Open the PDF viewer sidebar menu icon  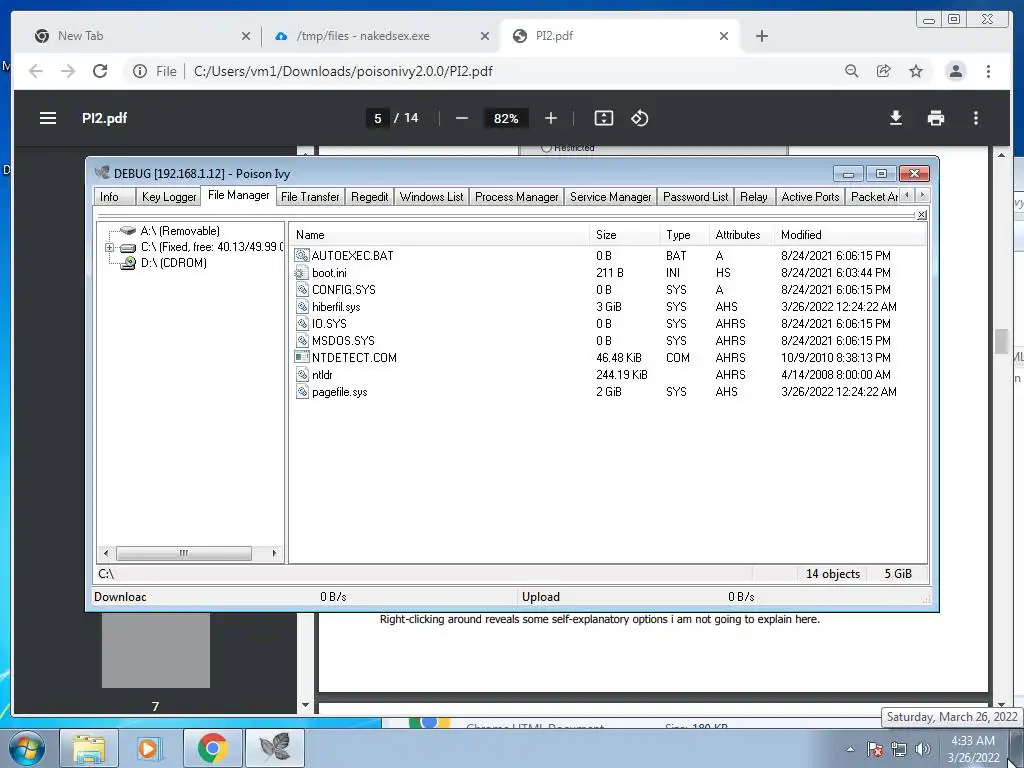point(48,118)
